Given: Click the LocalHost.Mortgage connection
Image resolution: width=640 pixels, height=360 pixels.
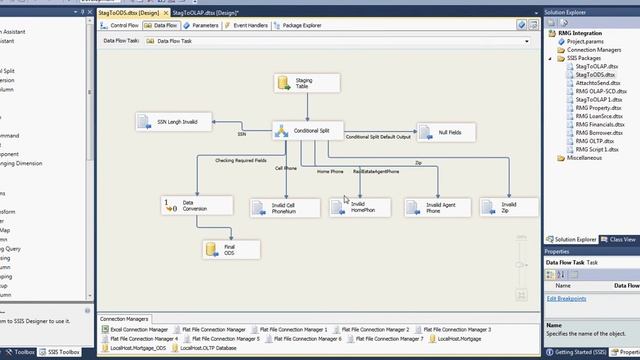Looking at the screenshot, I should pos(455,338).
